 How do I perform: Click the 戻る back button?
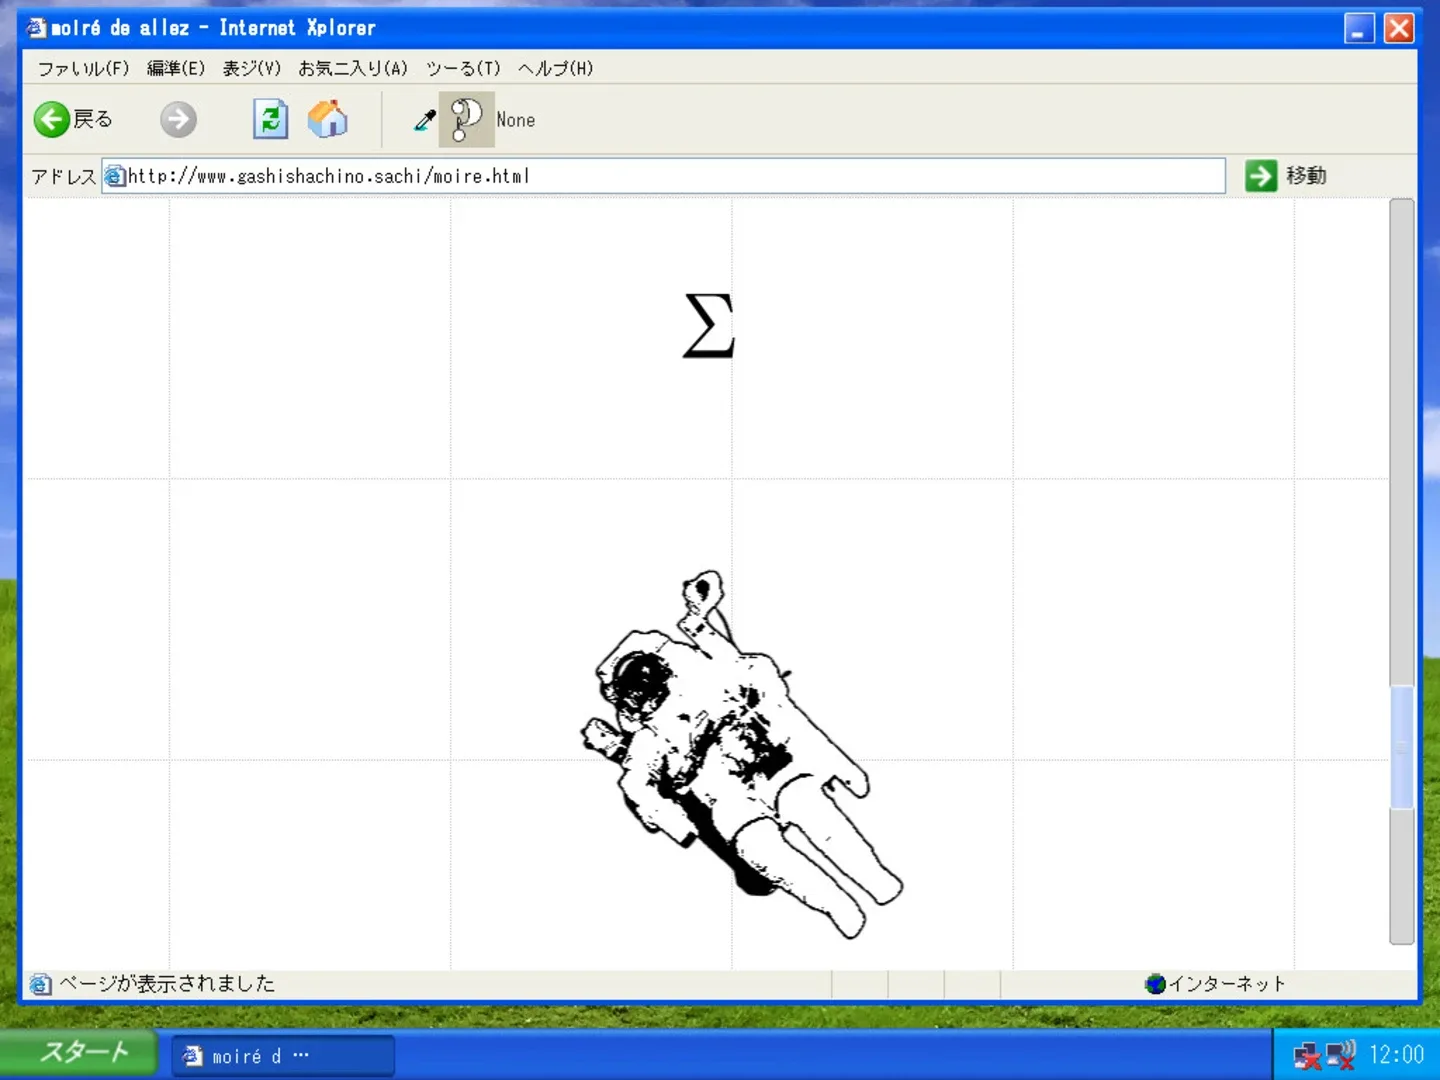[x=72, y=119]
